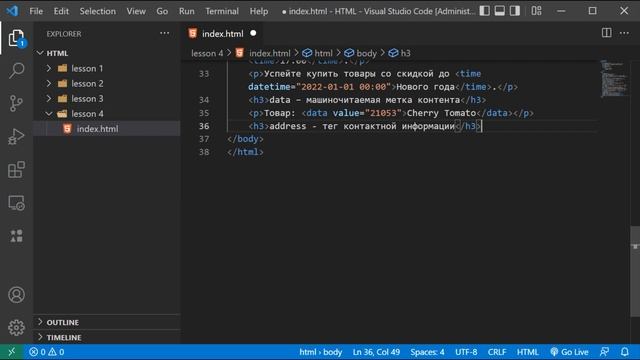
Task: Open the Run and Debug view
Action: click(16, 137)
